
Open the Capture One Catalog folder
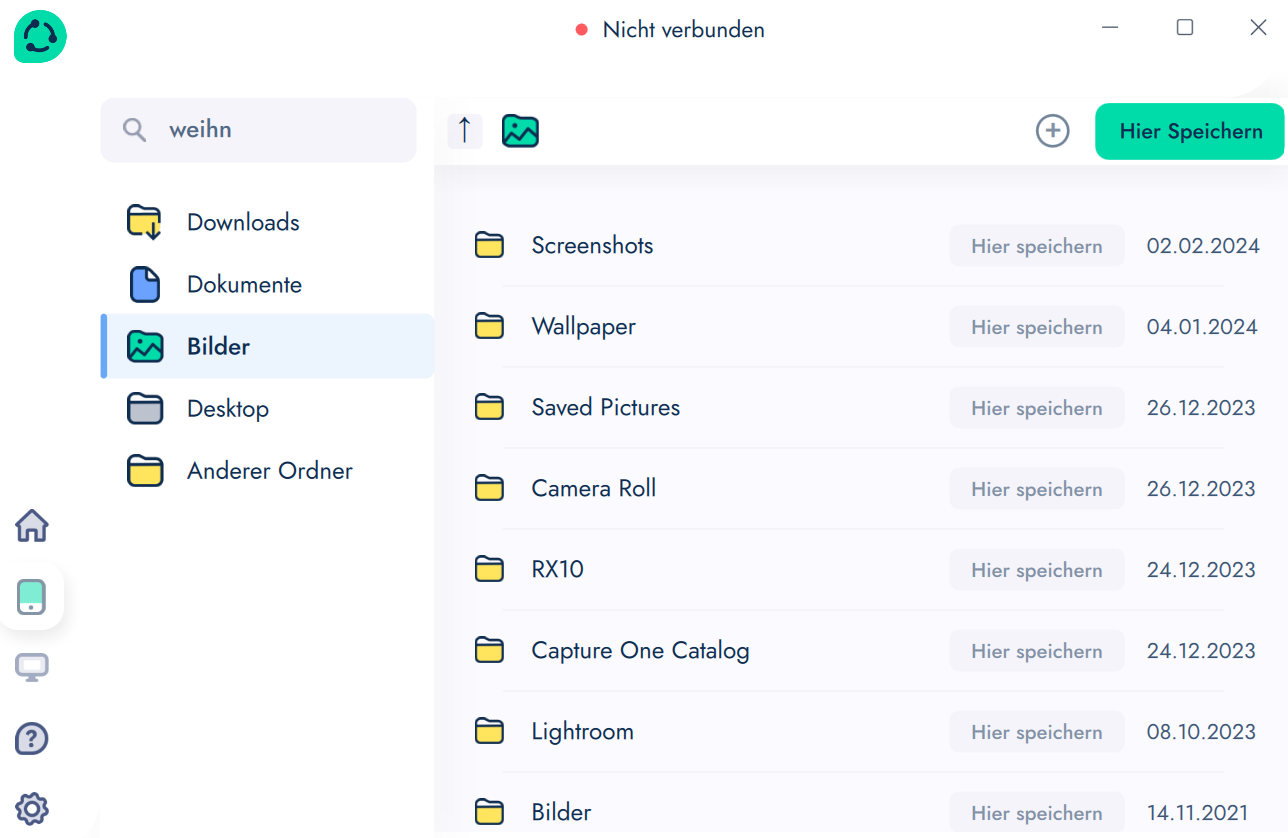pyautogui.click(x=640, y=651)
